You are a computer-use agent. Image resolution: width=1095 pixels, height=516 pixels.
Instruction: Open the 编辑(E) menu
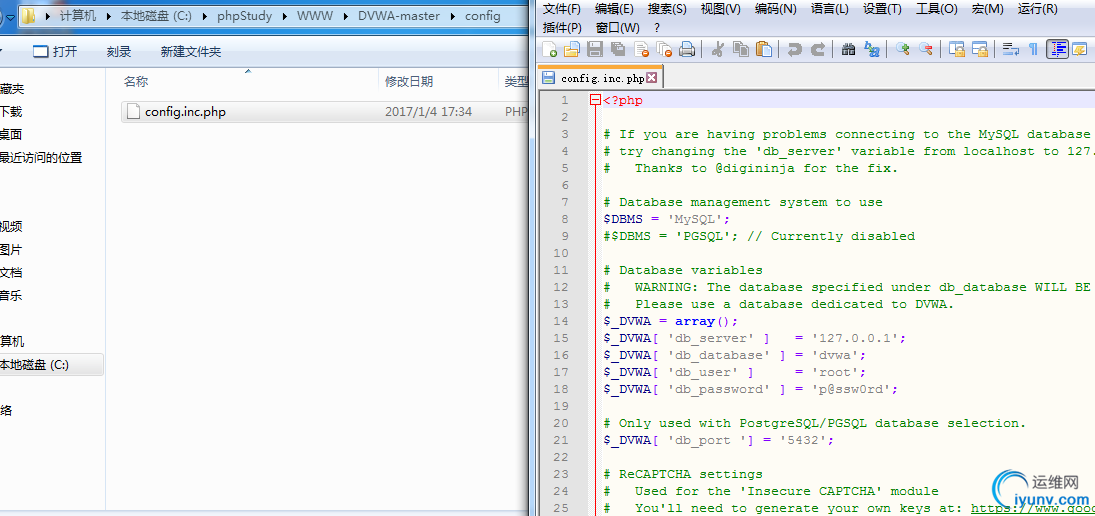click(x=614, y=9)
